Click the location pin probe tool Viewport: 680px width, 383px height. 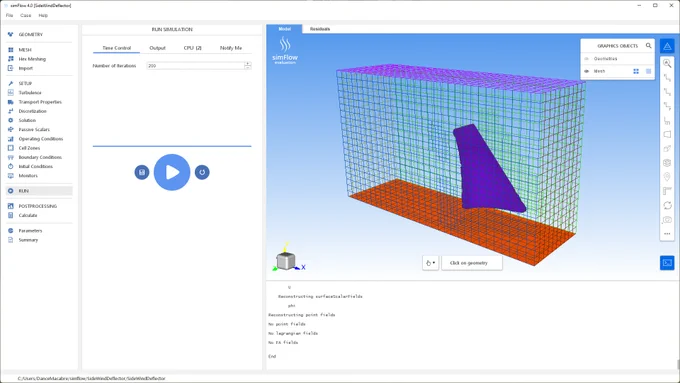pyautogui.click(x=667, y=177)
